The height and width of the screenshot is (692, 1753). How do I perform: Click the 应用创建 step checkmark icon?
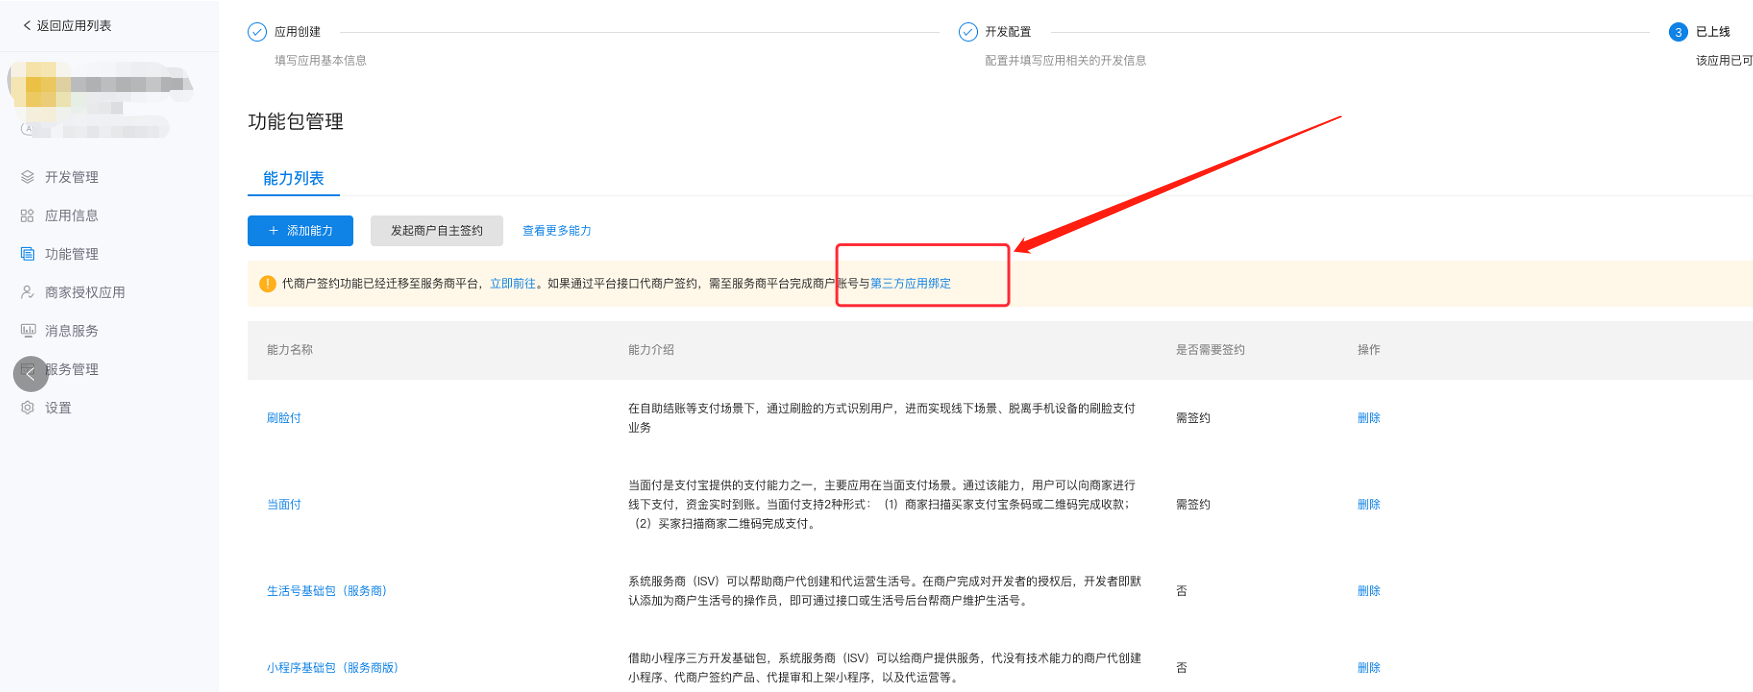pos(257,32)
